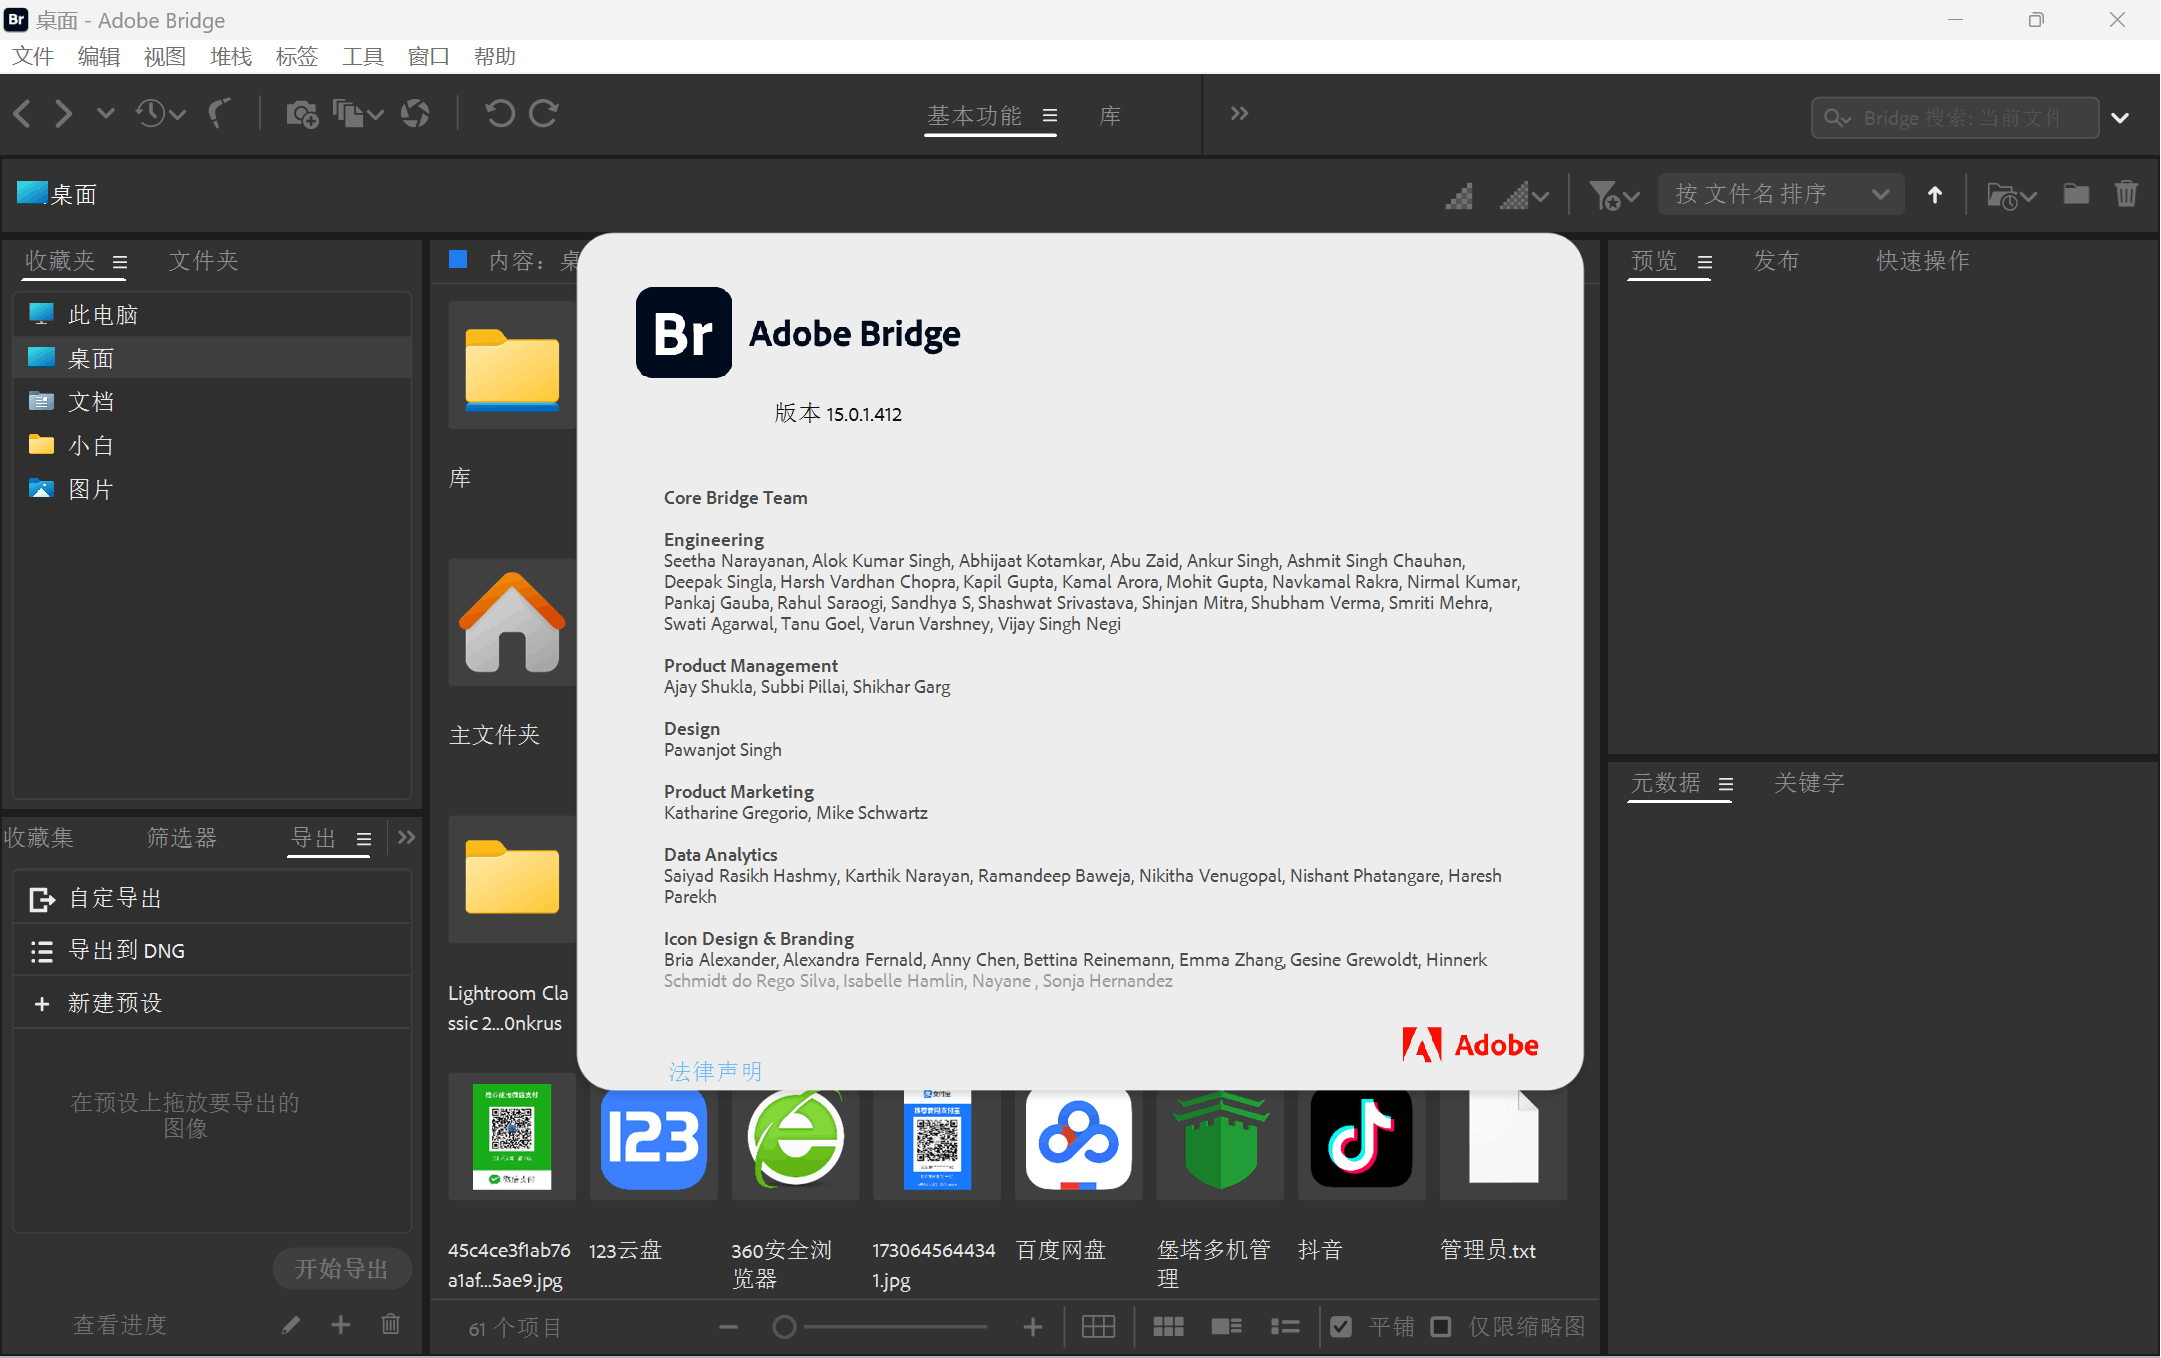Open the refine batch icon dropdown

(x=357, y=114)
